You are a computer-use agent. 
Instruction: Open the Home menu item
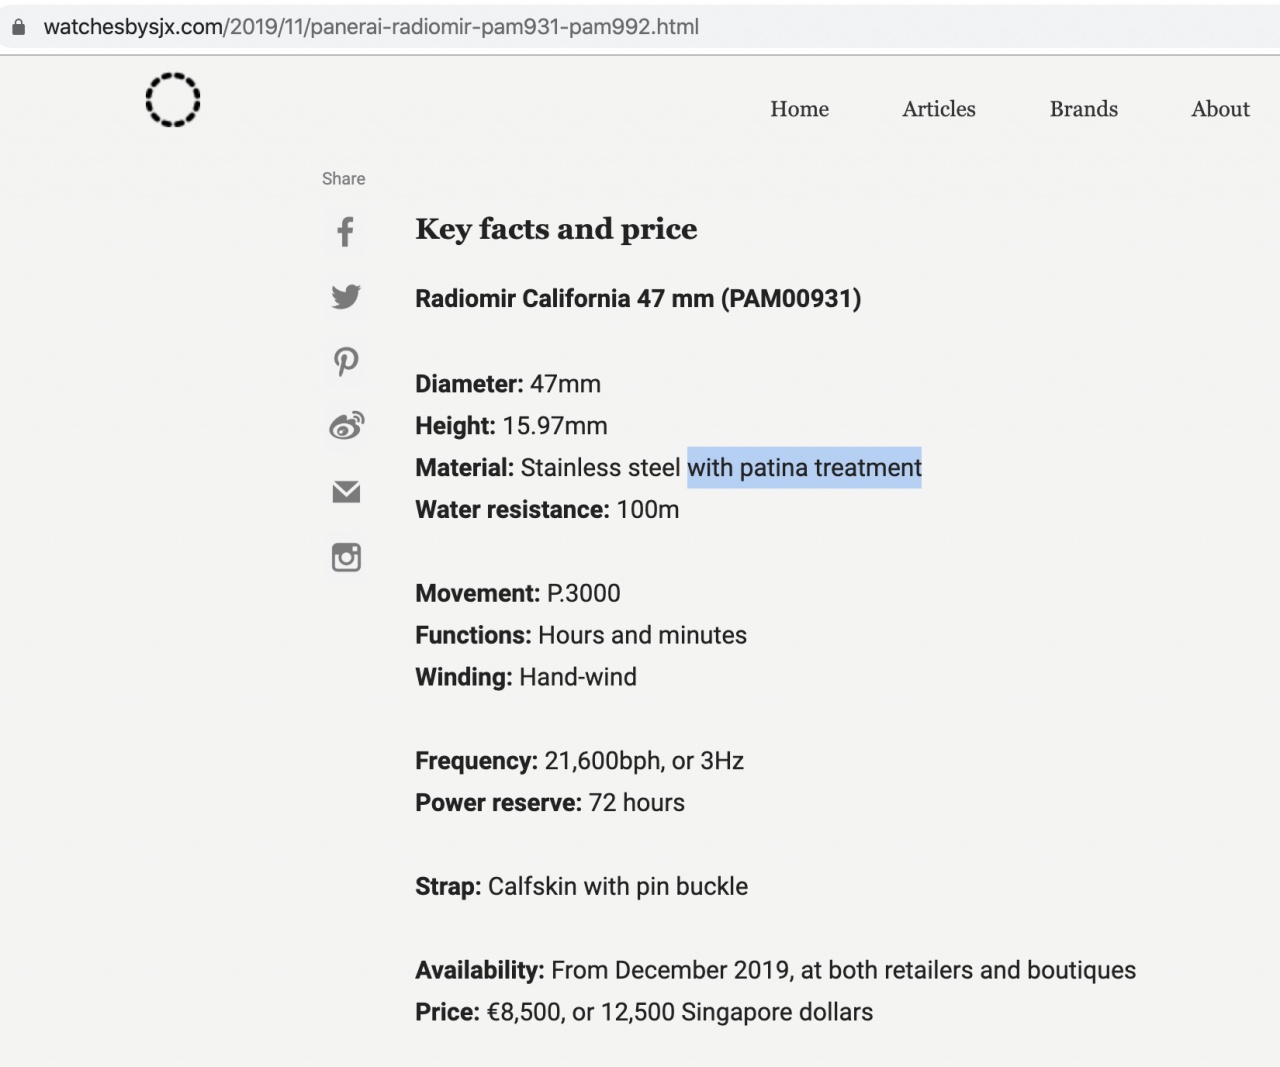[799, 109]
